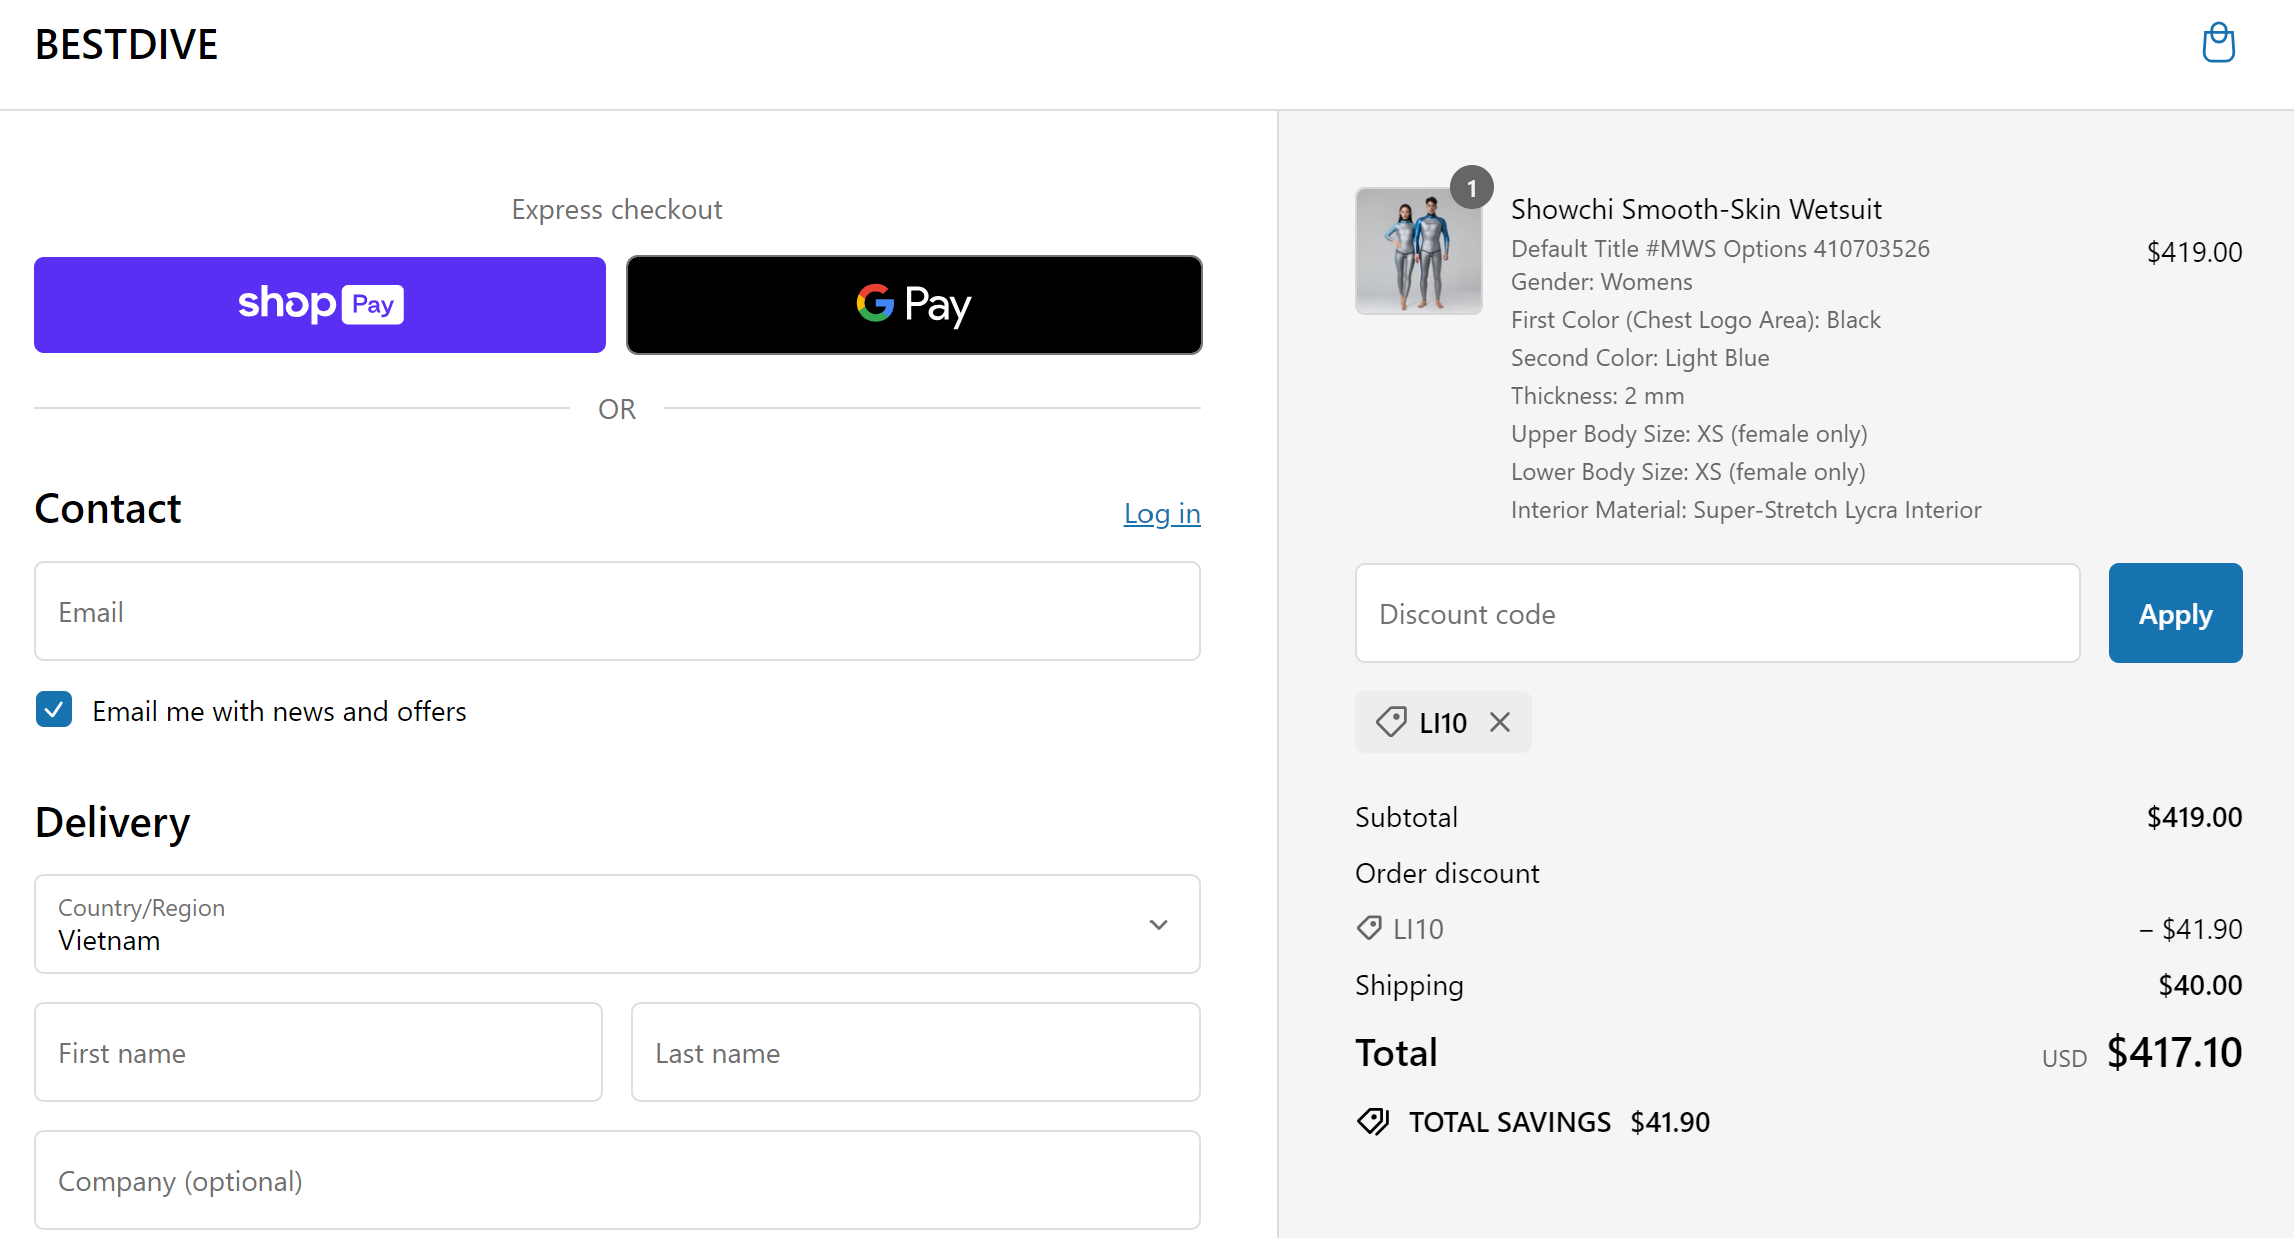Click the LI10 discount tag icon
The image size is (2294, 1238).
(x=1391, y=722)
